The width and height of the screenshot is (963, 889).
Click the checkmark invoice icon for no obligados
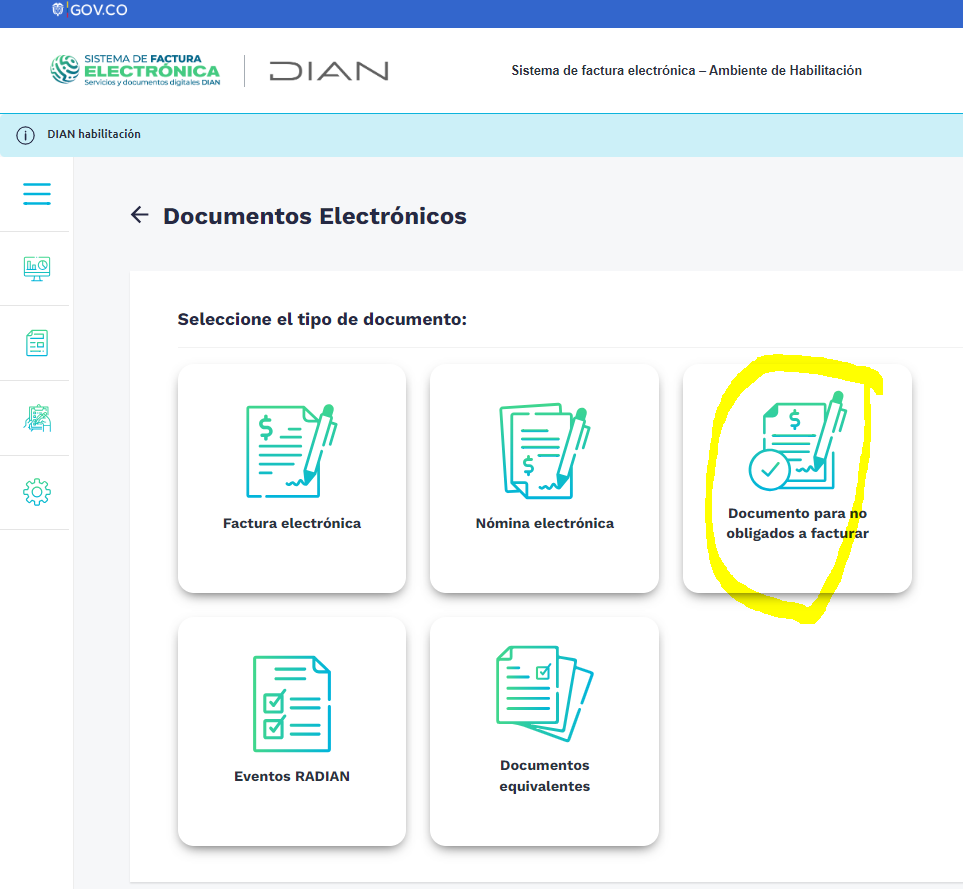pyautogui.click(x=797, y=441)
